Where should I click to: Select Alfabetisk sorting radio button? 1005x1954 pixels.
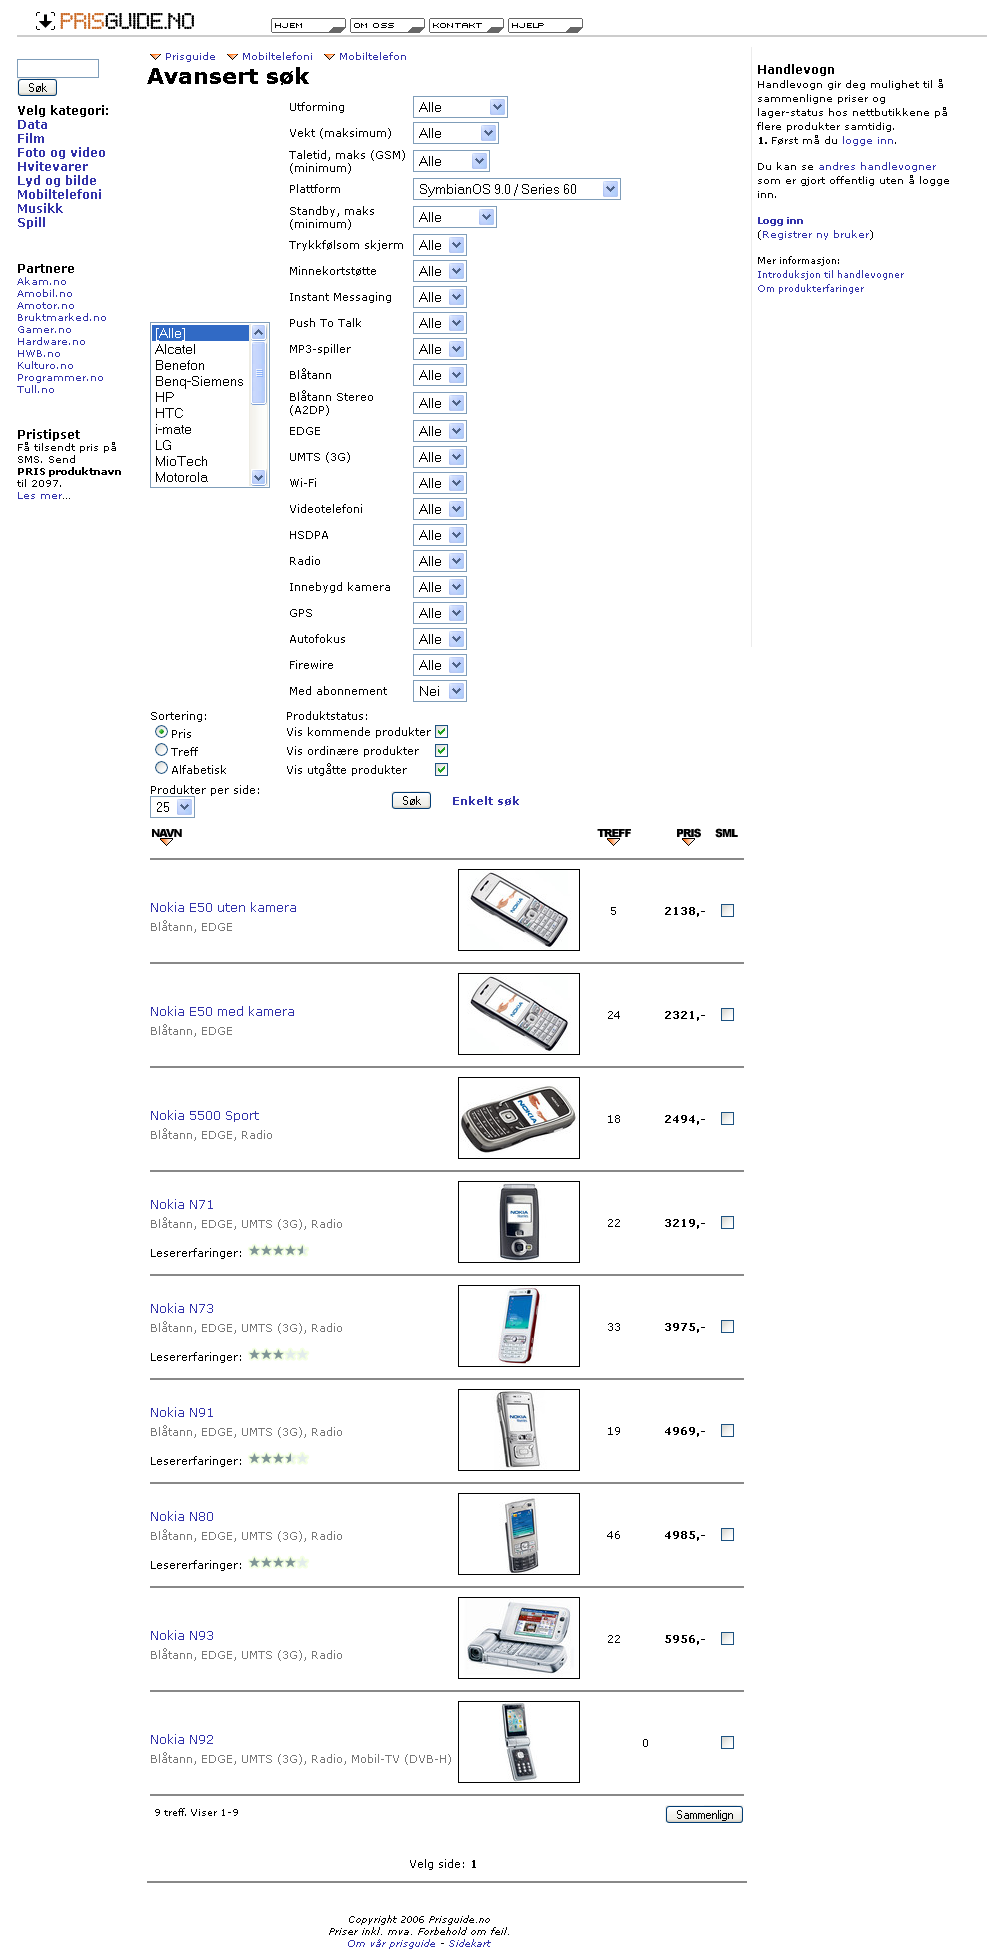pyautogui.click(x=161, y=768)
